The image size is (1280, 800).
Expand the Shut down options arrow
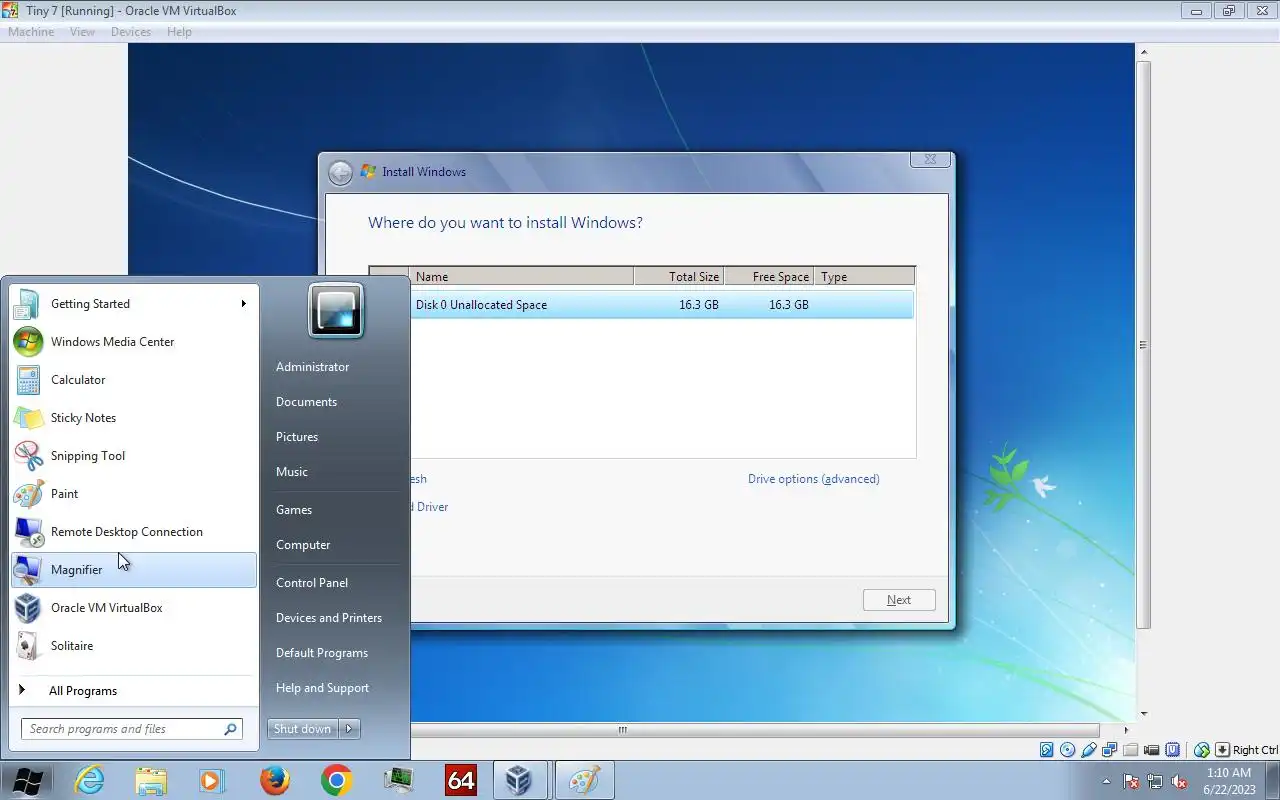point(350,729)
